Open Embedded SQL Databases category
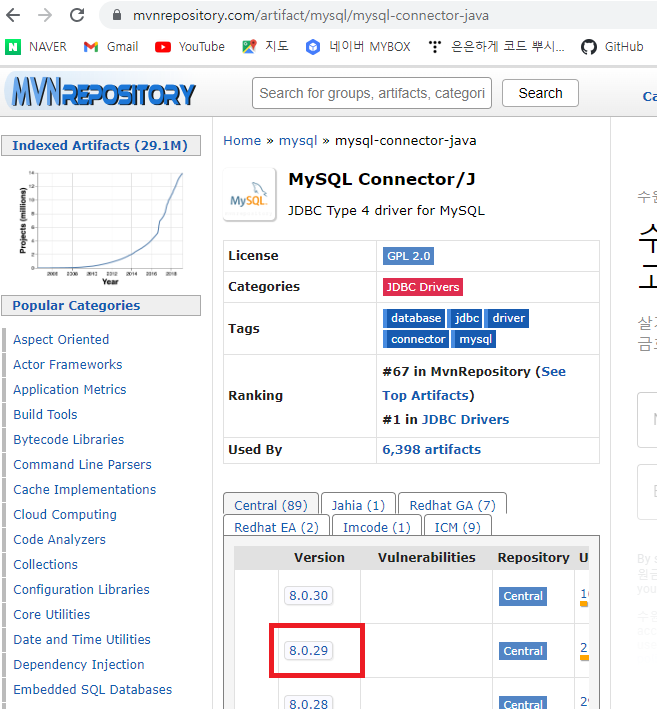This screenshot has height=709, width=657. pos(93,690)
